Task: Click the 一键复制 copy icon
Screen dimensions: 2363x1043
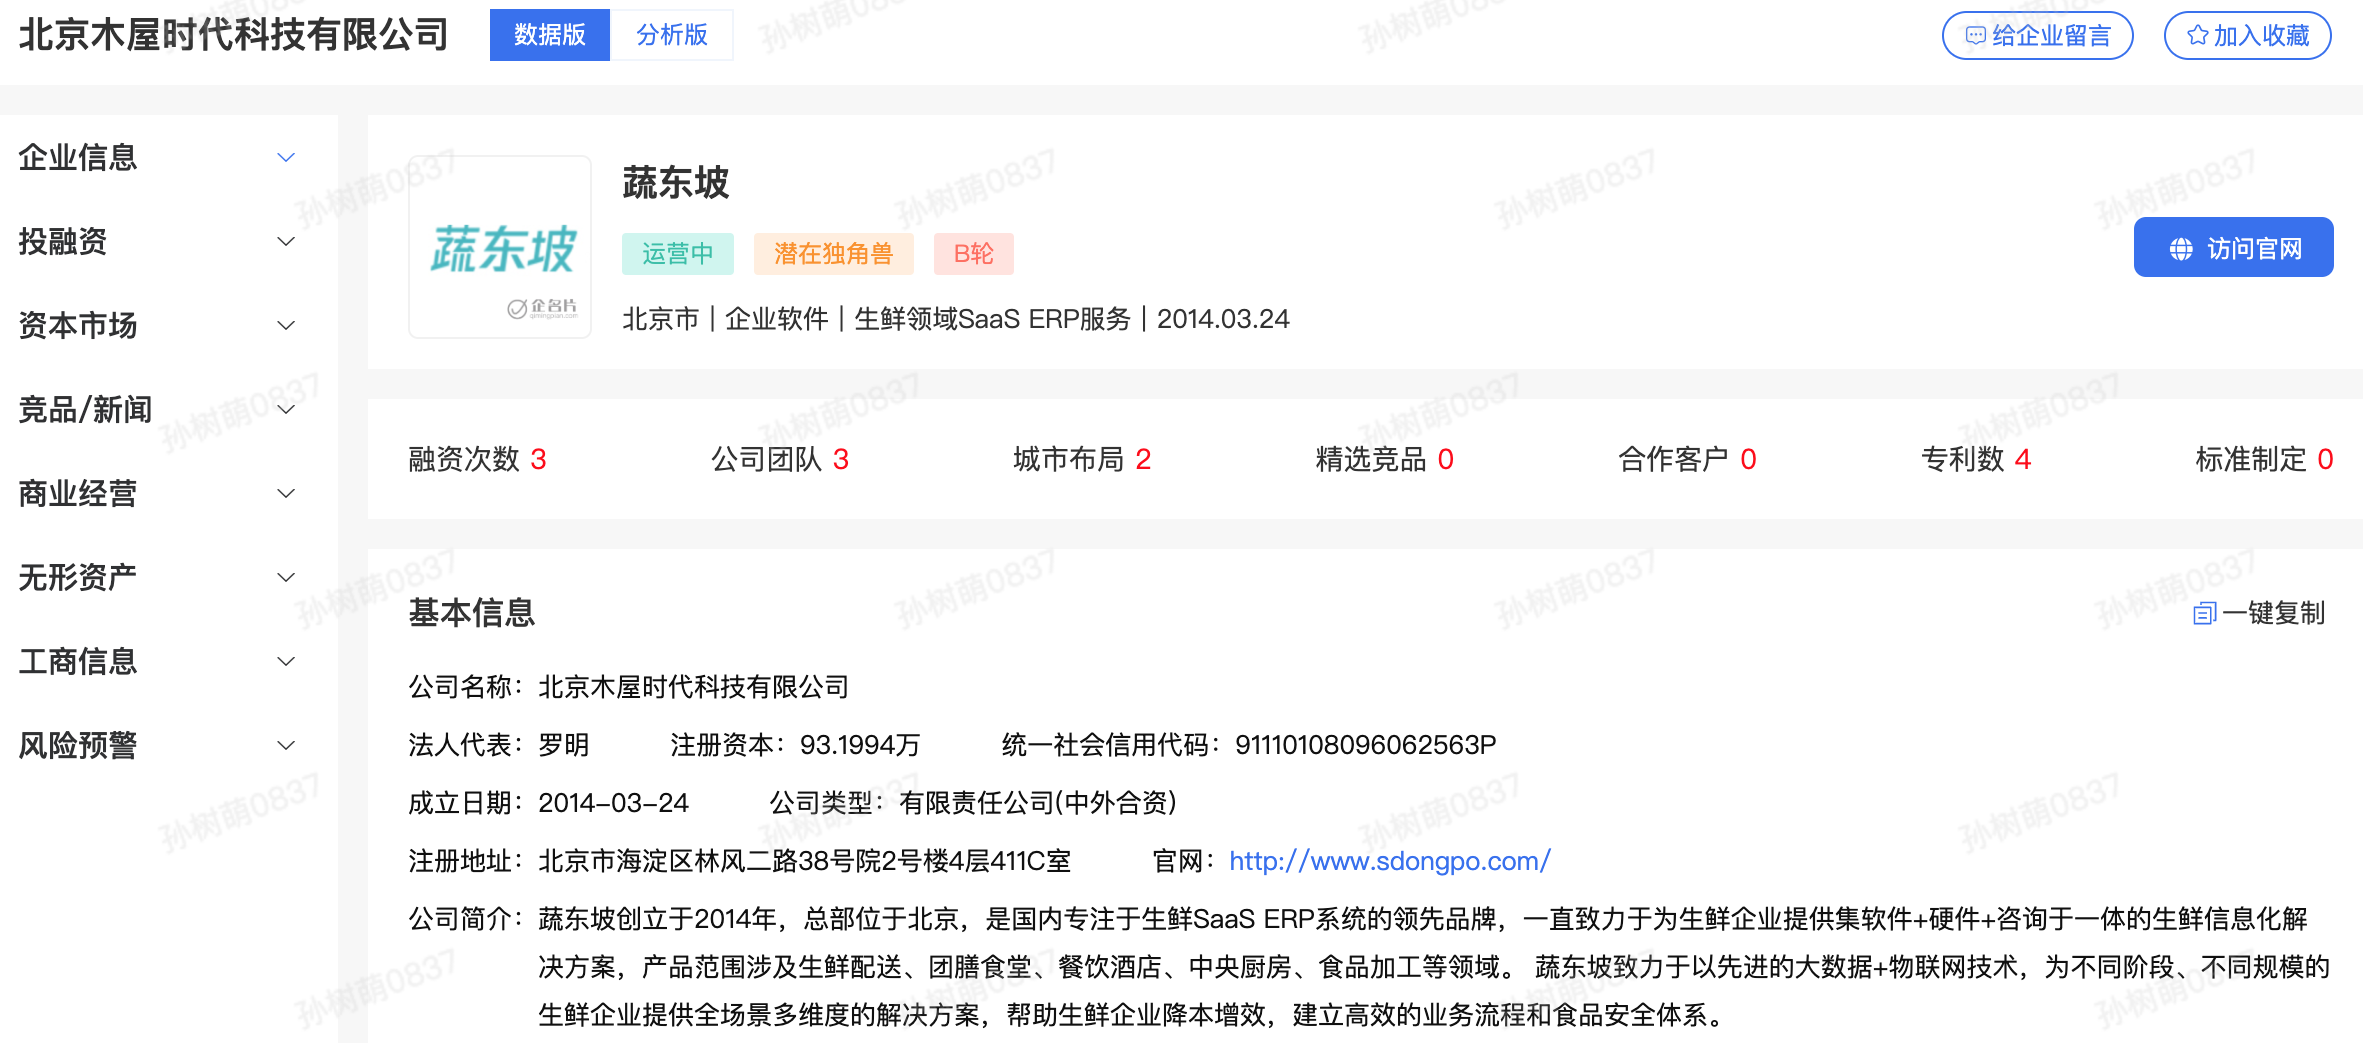Action: coord(2203,613)
